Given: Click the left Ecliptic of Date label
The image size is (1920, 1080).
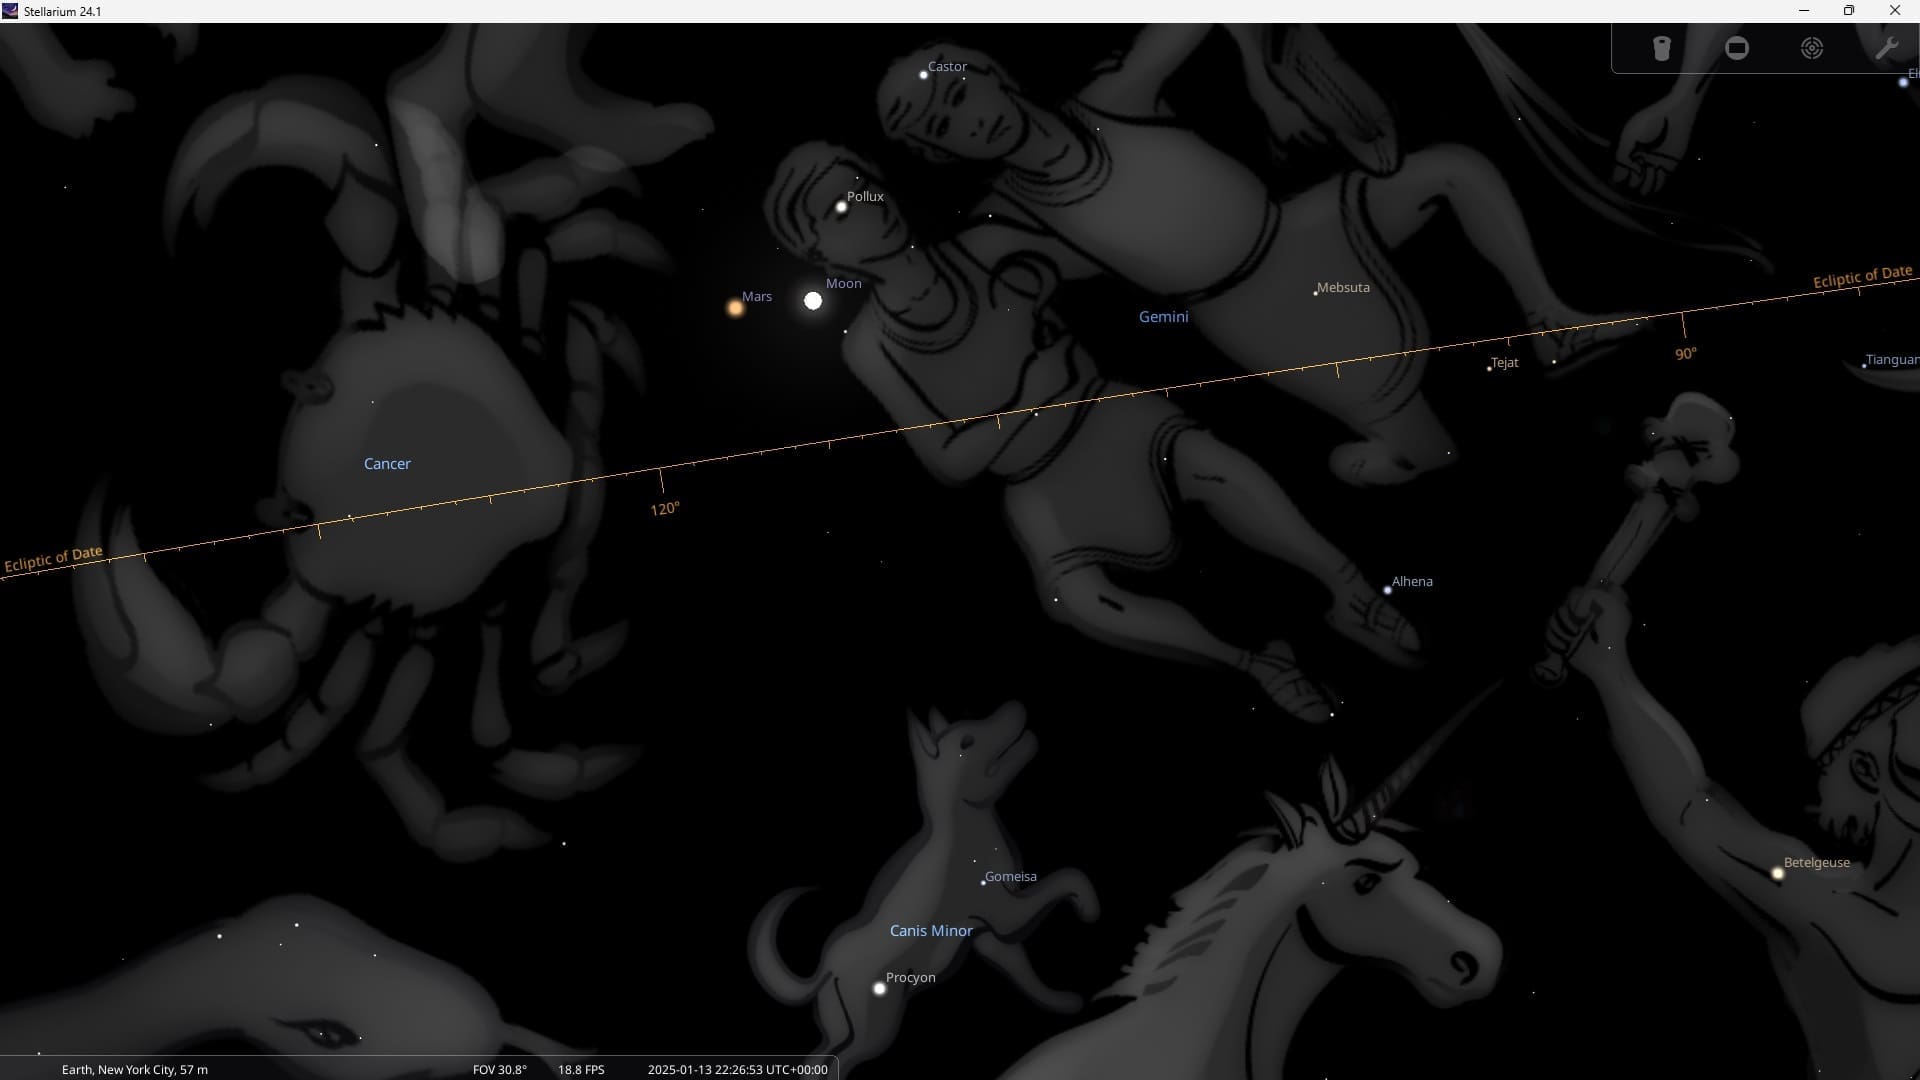Looking at the screenshot, I should coord(53,560).
